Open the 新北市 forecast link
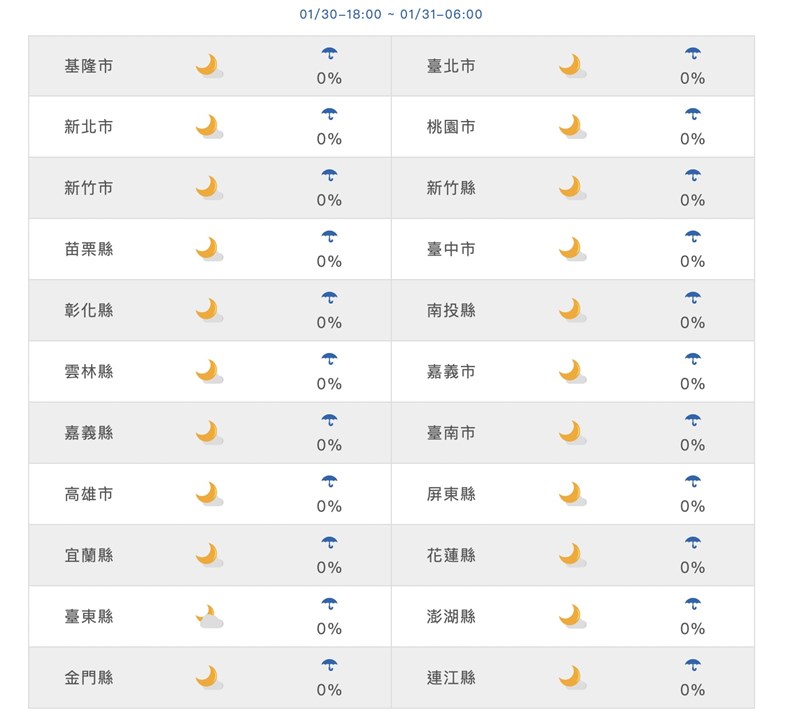 click(89, 127)
